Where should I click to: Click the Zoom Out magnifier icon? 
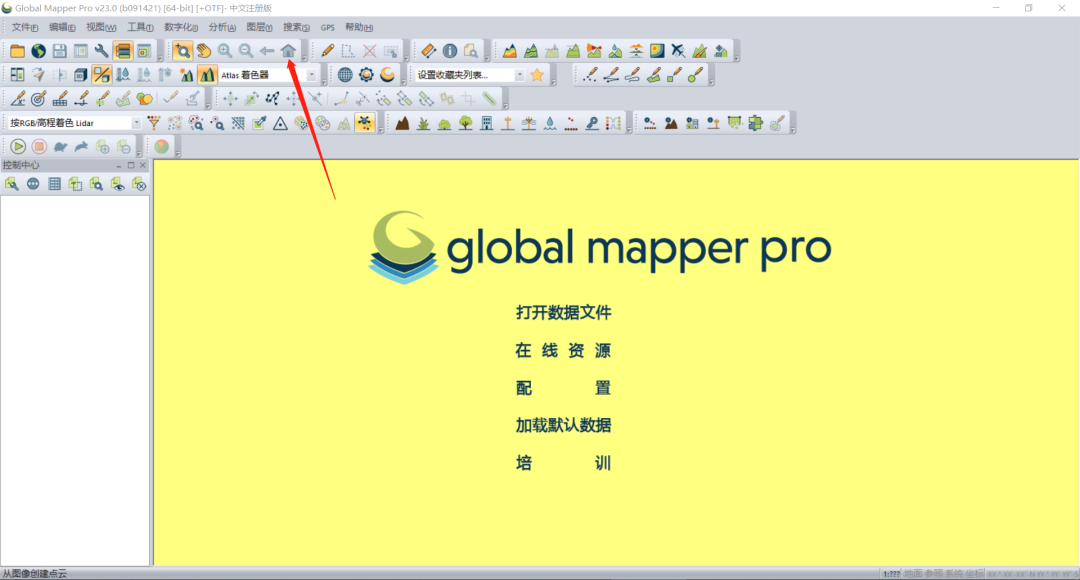[x=246, y=51]
